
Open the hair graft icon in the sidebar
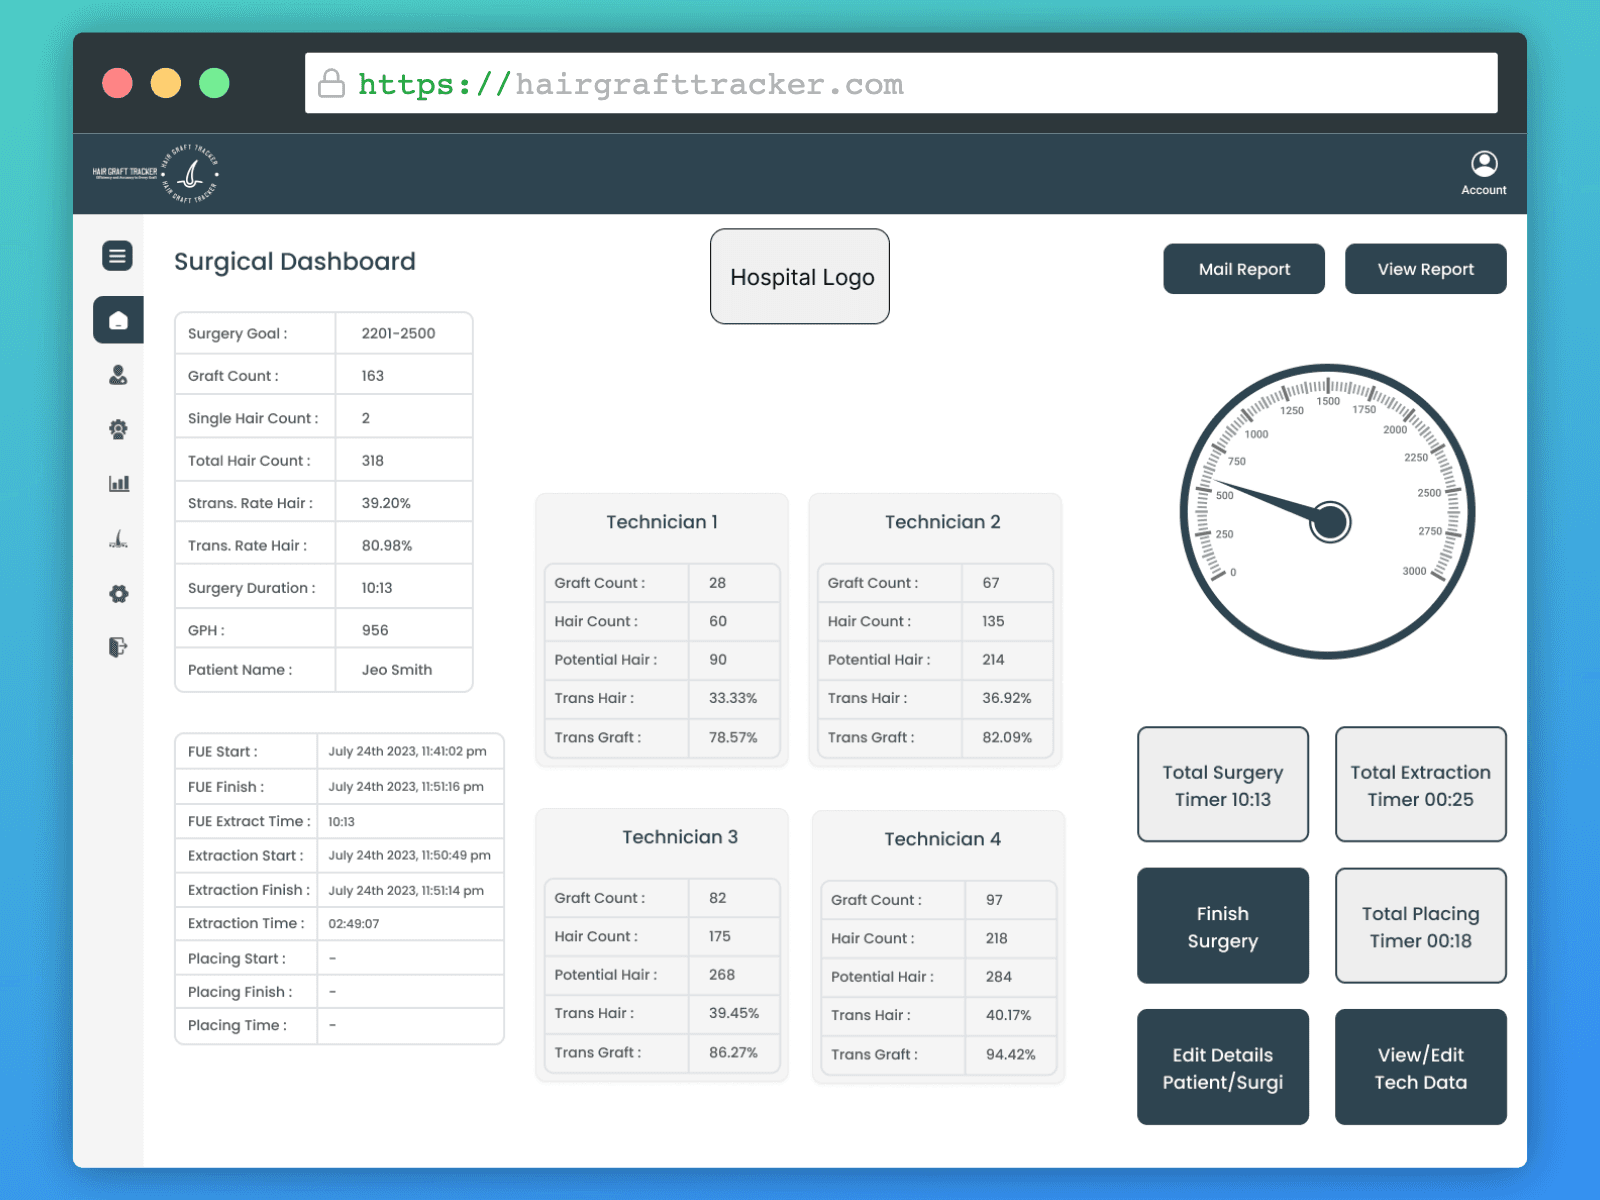point(118,539)
